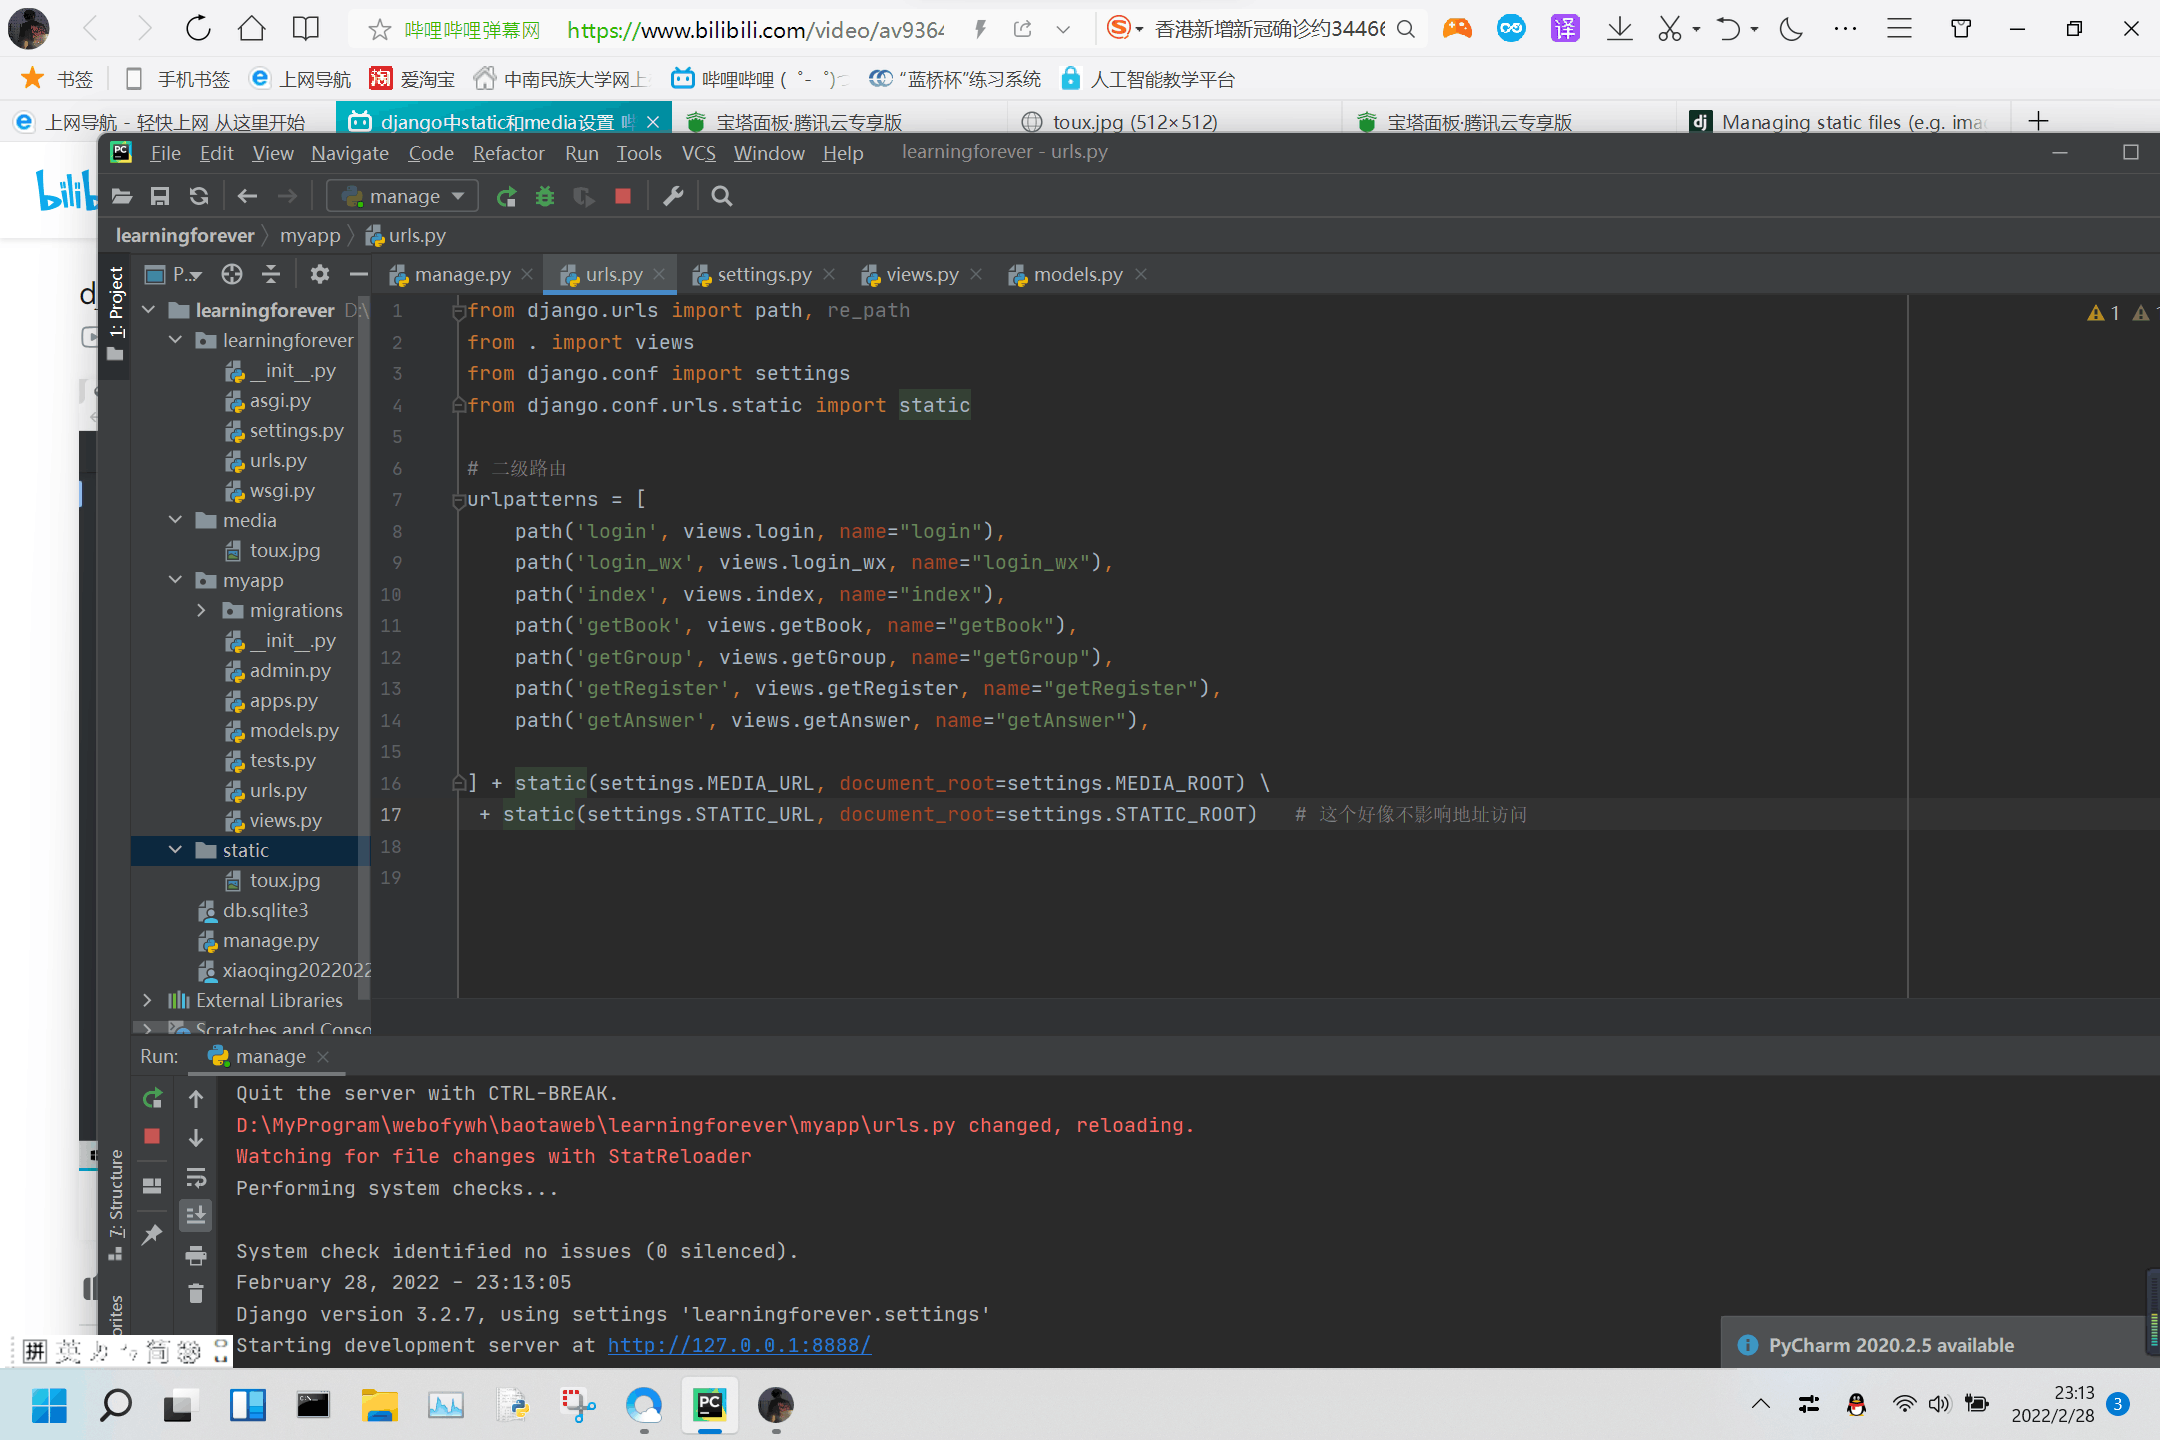Click the Back navigation arrow in PyCharm
The width and height of the screenshot is (2160, 1440).
tap(247, 196)
